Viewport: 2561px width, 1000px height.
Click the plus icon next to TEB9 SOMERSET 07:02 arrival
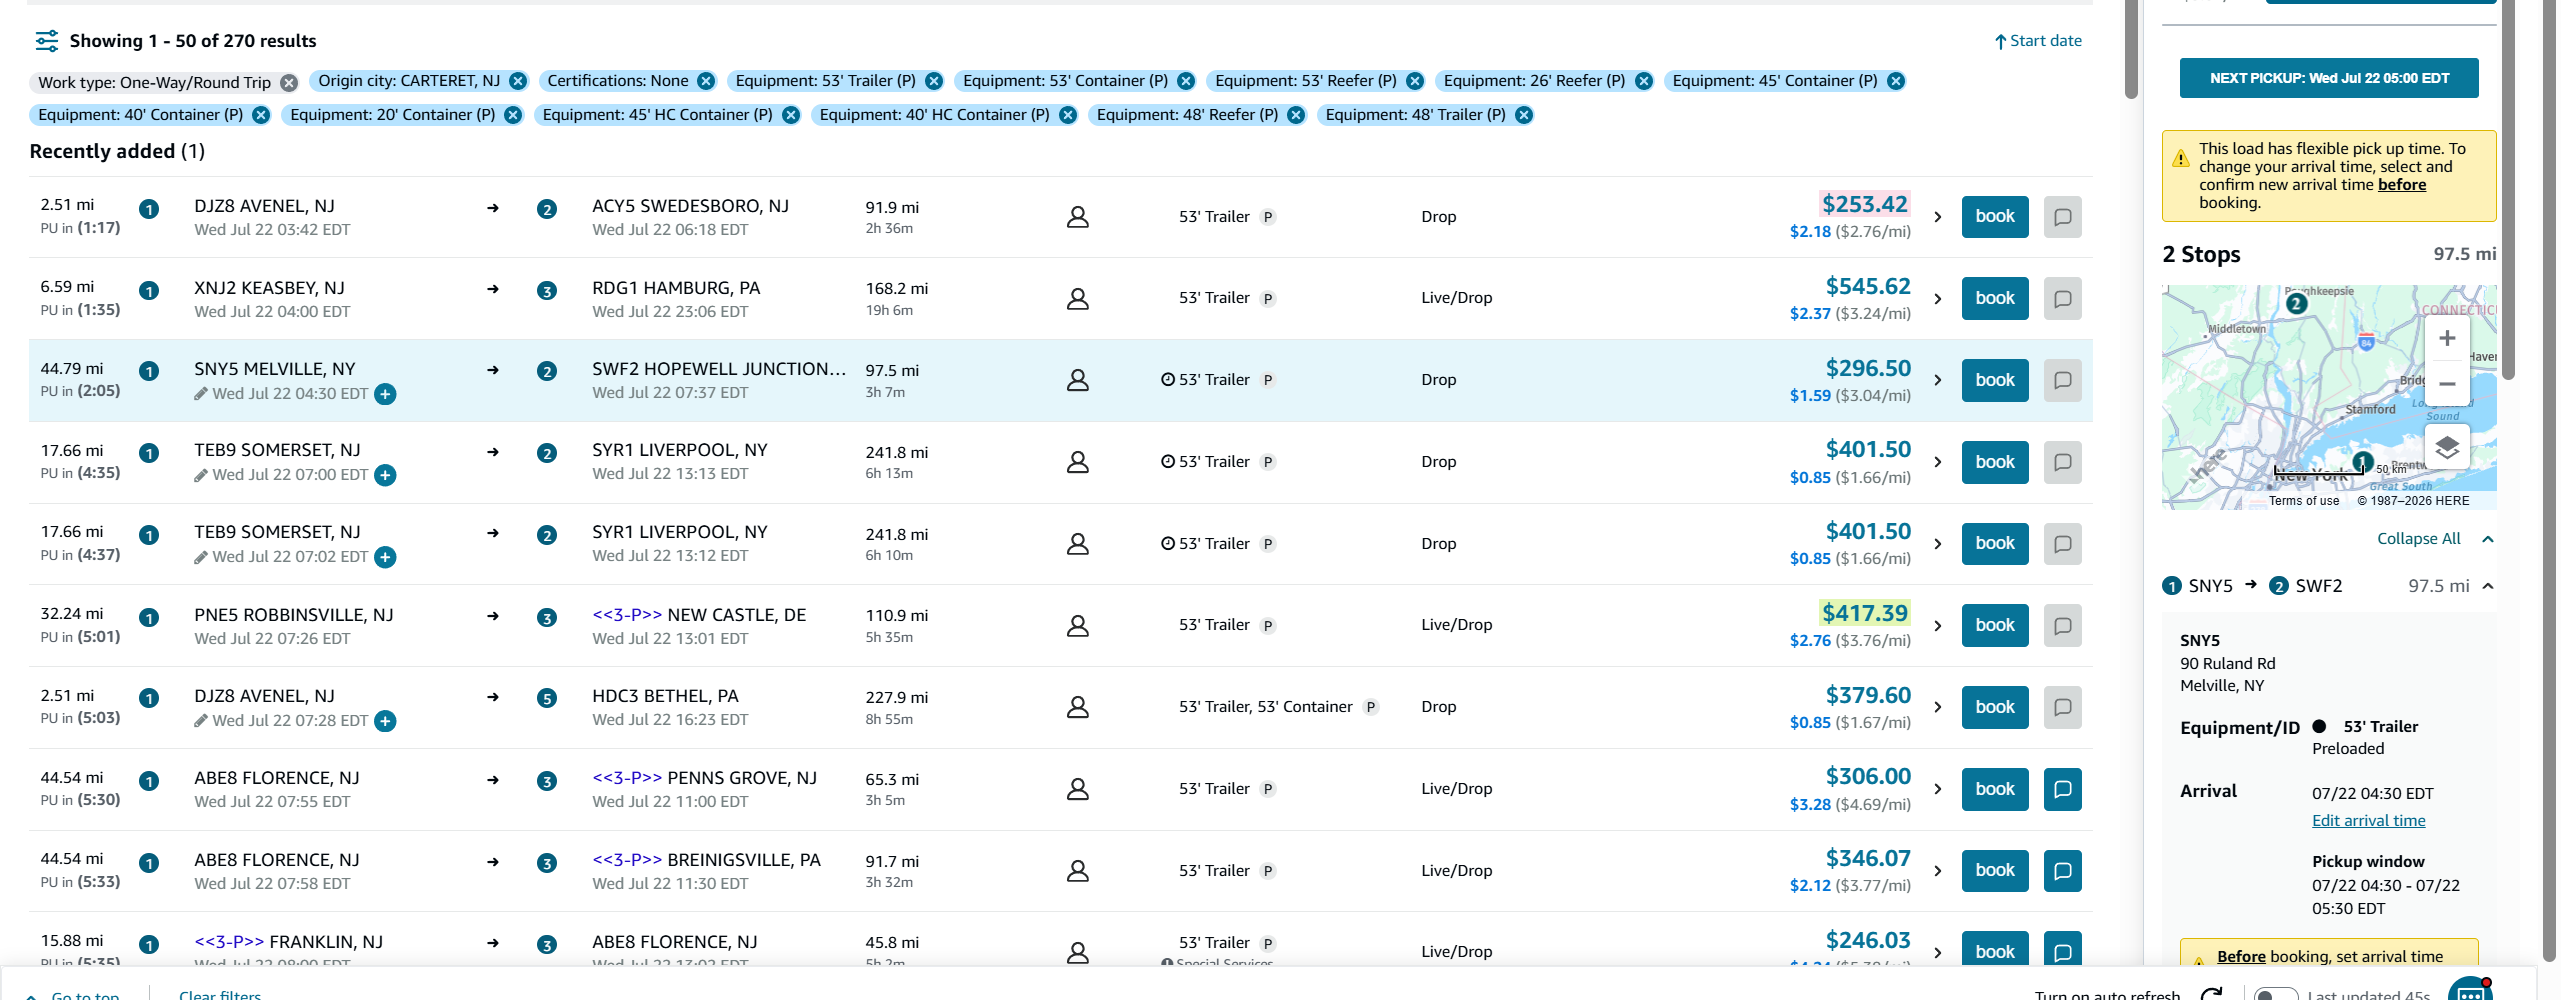coord(385,557)
